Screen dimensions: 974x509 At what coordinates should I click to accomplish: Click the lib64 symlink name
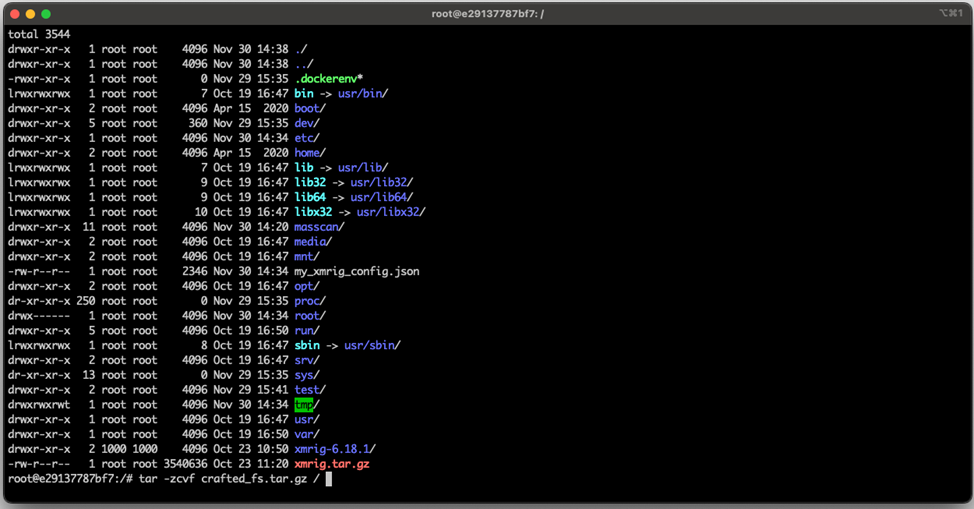pyautogui.click(x=310, y=197)
